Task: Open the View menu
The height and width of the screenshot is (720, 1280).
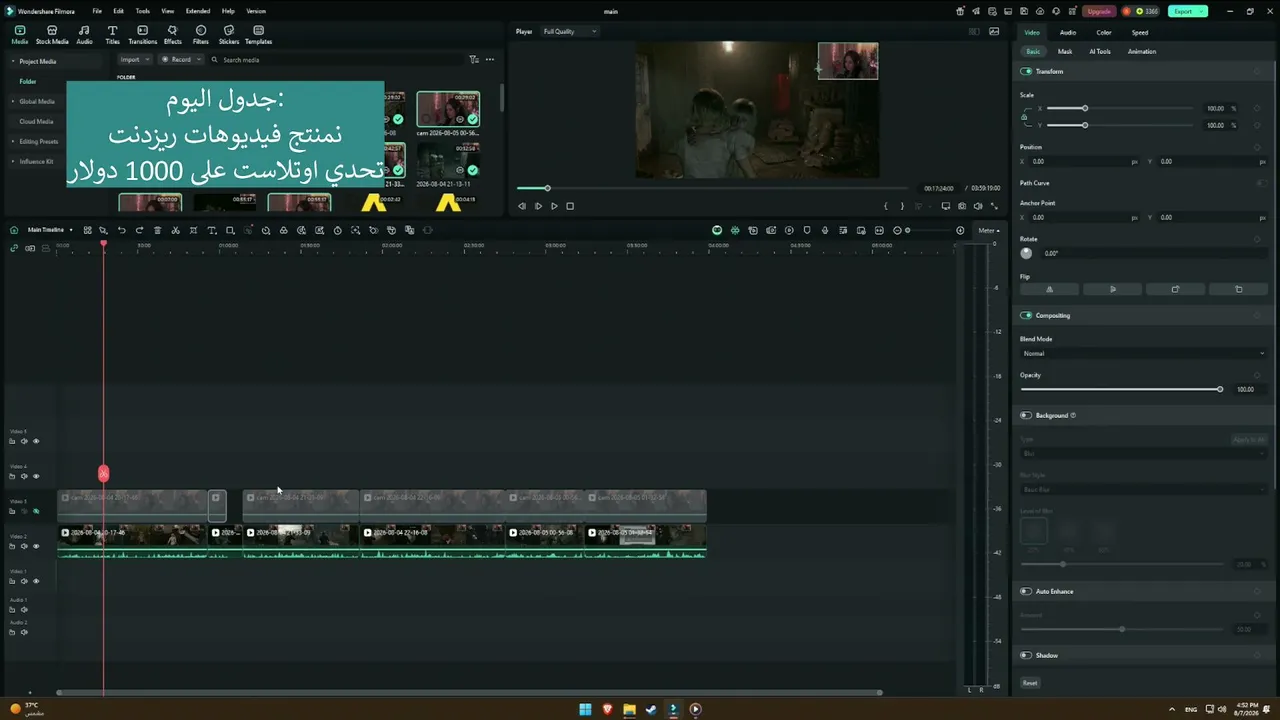Action: tap(168, 11)
